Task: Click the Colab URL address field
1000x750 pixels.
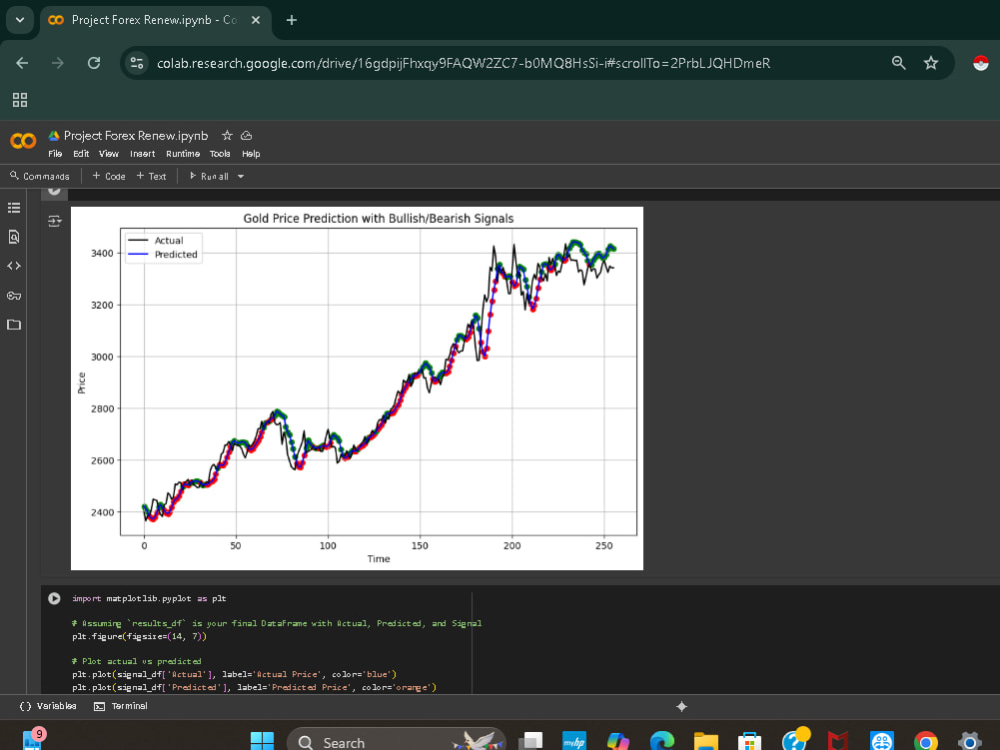Action: (464, 63)
